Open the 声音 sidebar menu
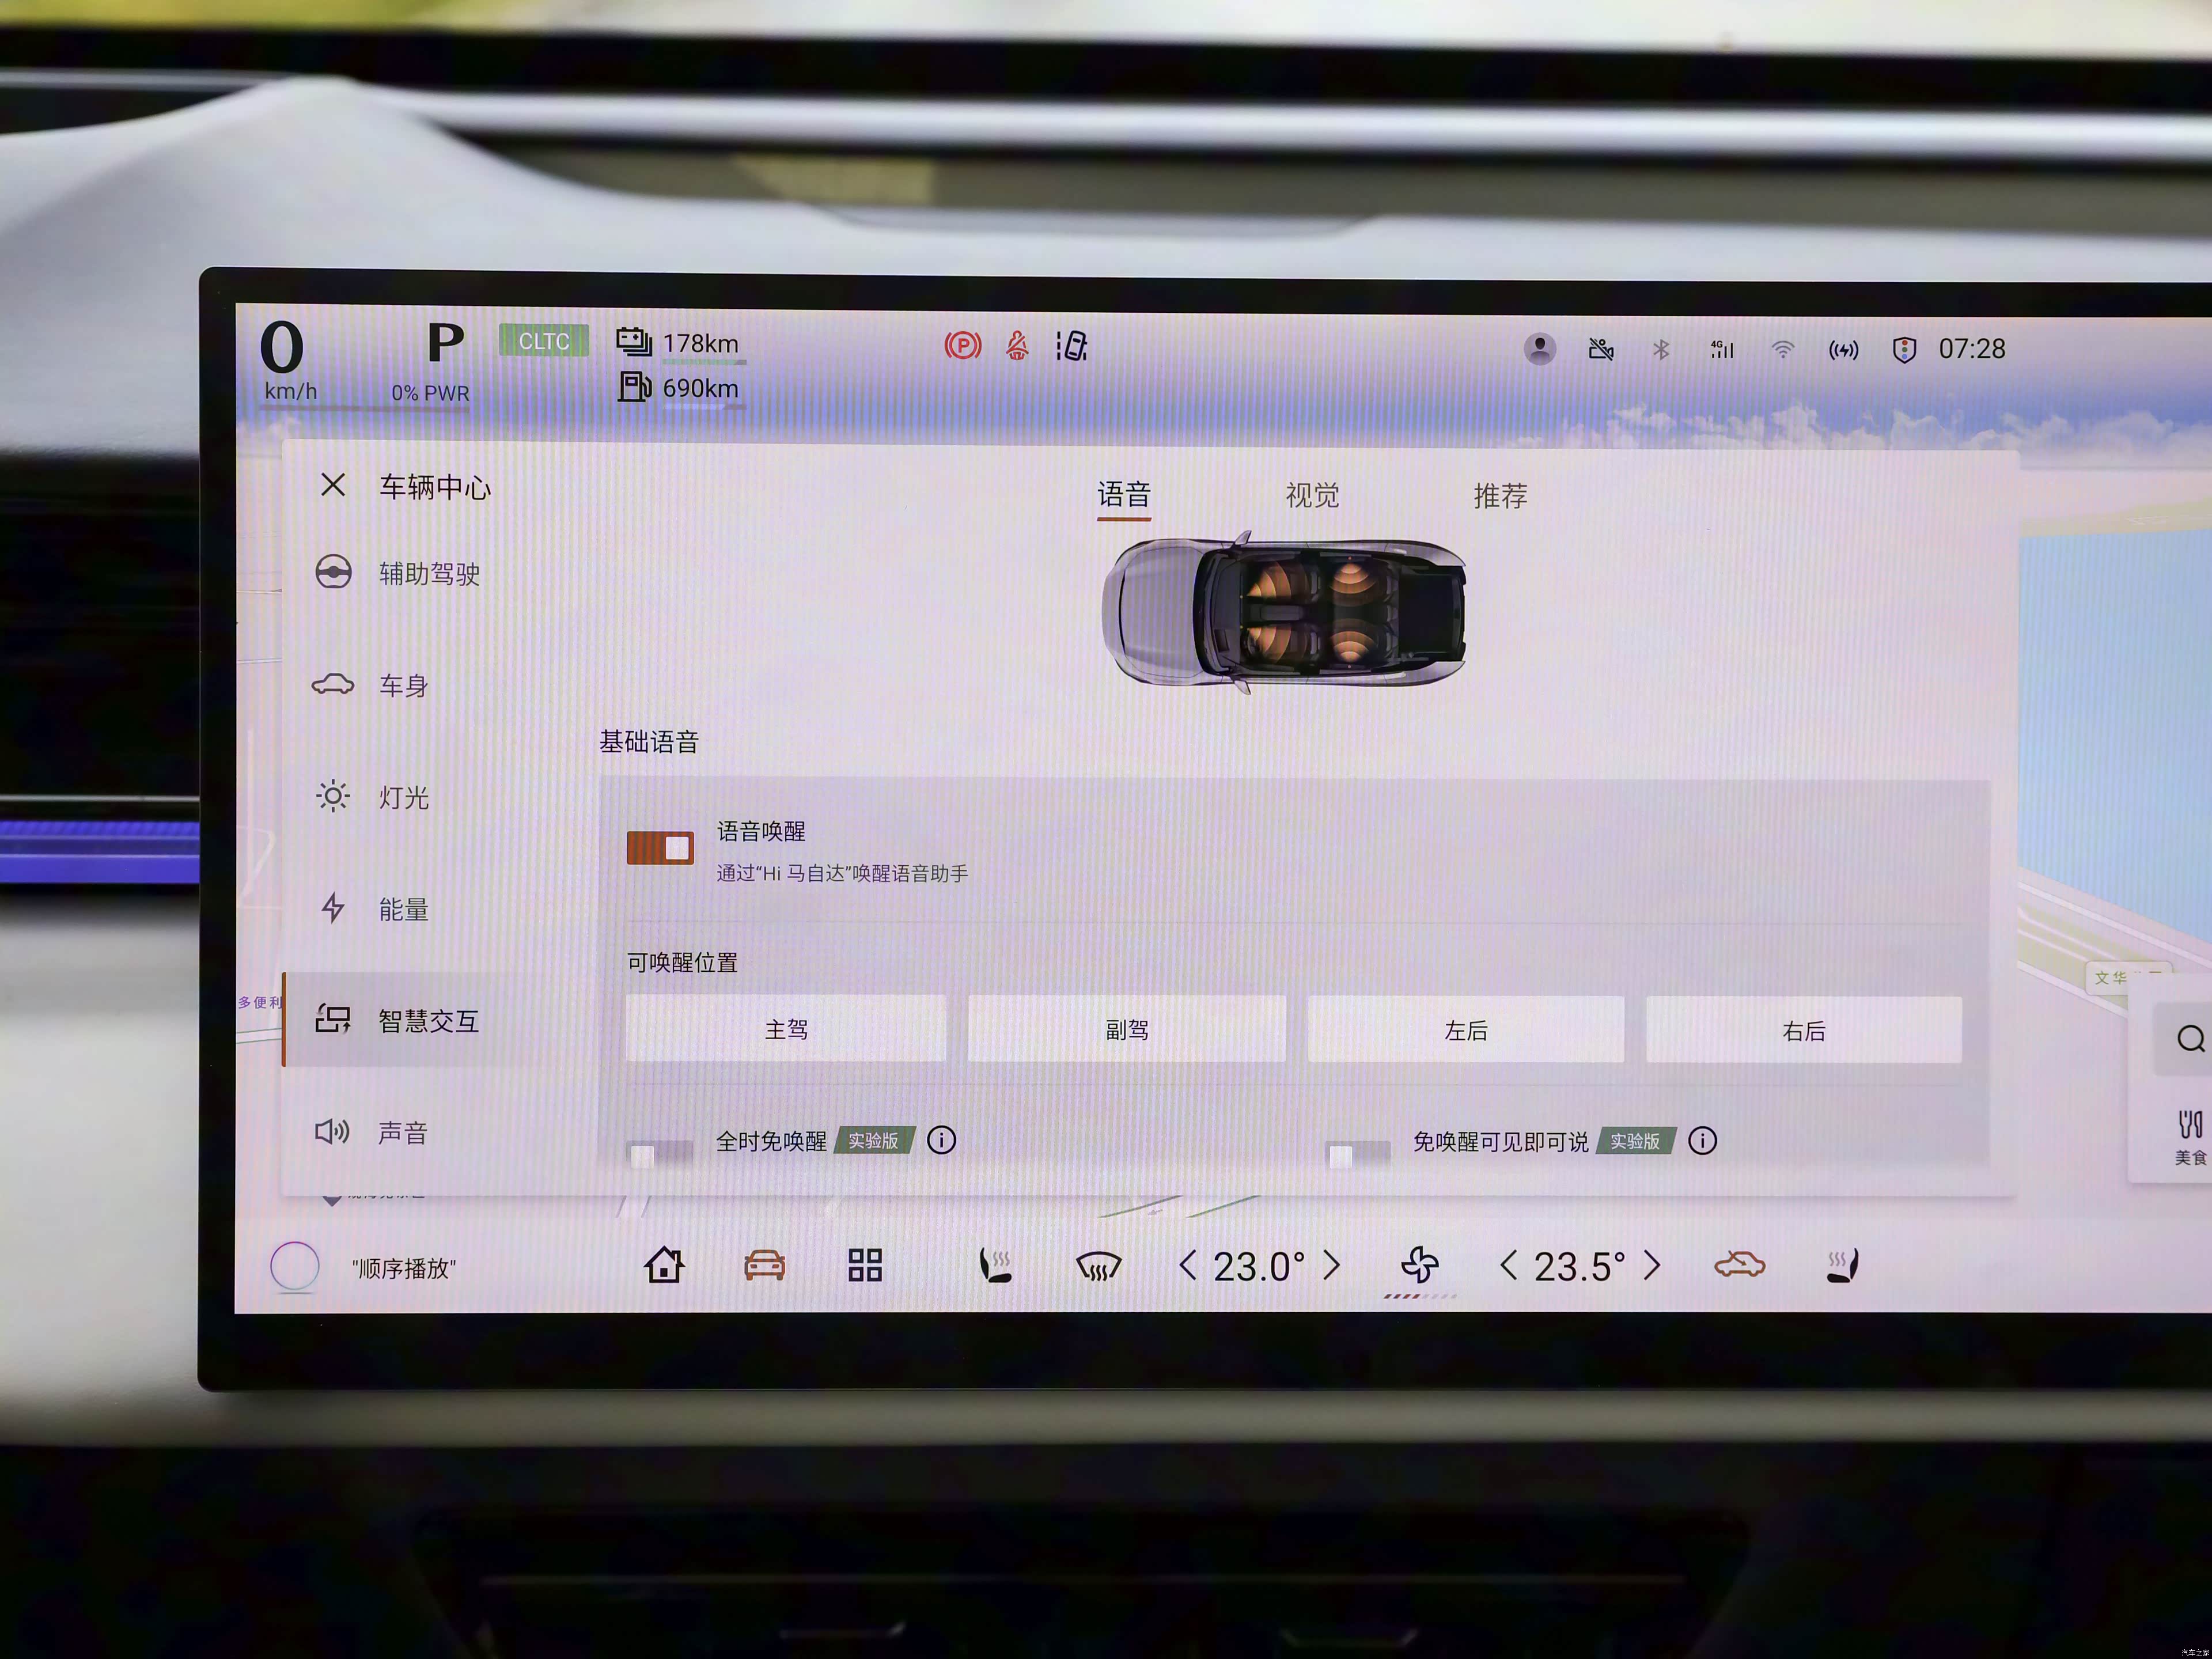Viewport: 2212px width, 1659px height. 402,1132
